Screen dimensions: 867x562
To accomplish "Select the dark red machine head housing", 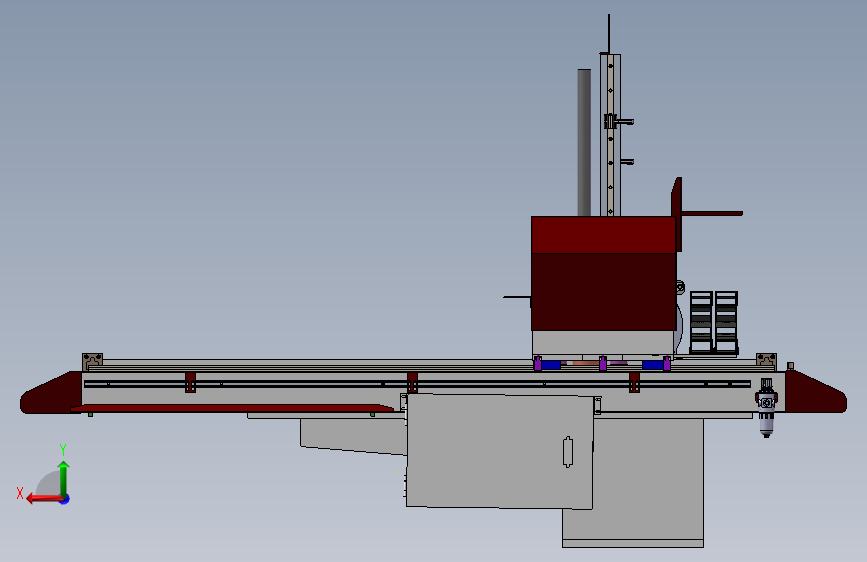I will 603,273.
